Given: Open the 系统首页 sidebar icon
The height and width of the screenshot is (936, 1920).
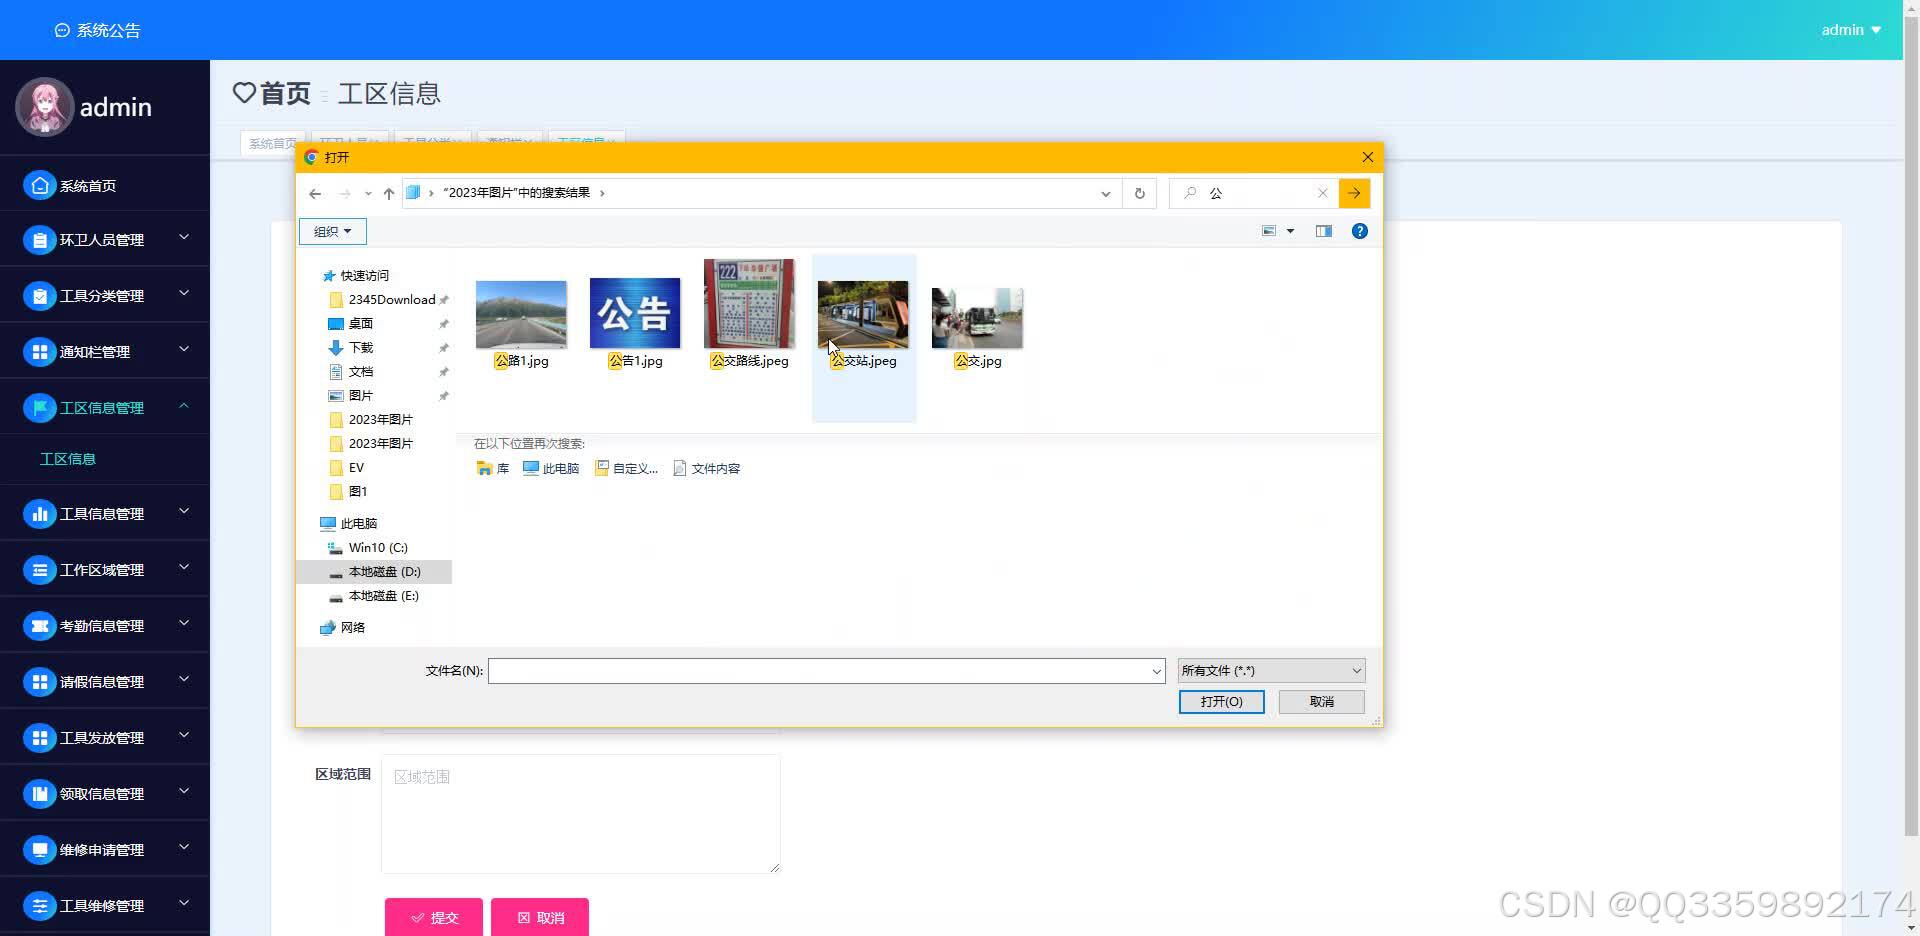Looking at the screenshot, I should pos(39,185).
